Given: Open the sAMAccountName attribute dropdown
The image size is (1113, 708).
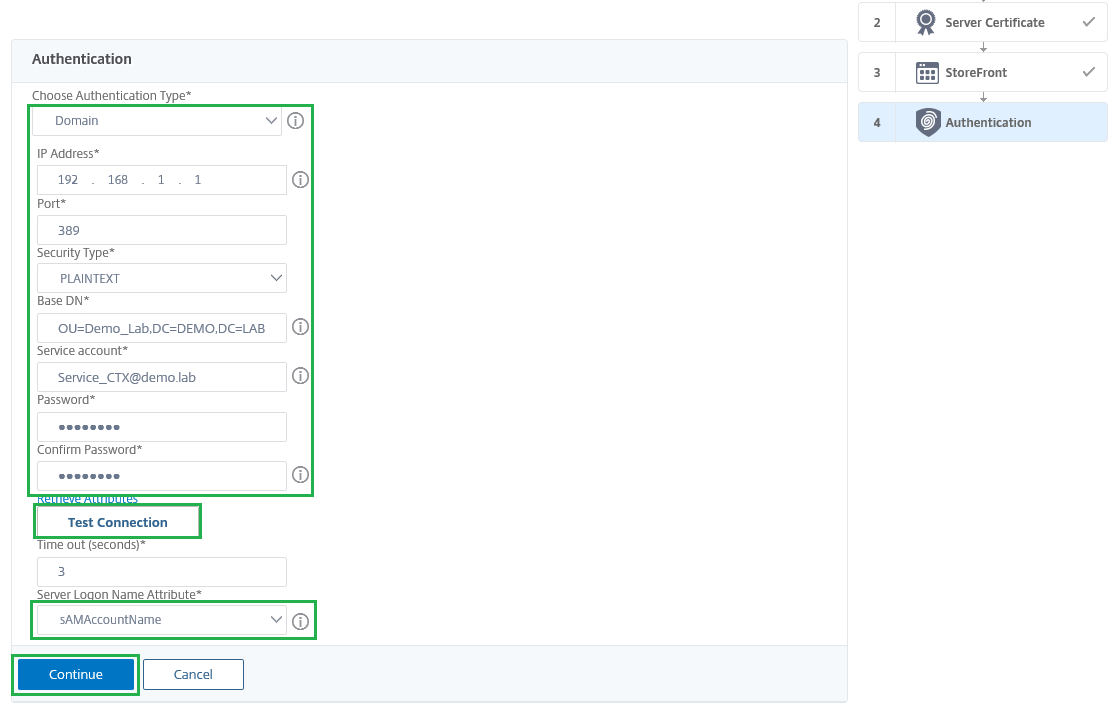Looking at the screenshot, I should click(x=162, y=620).
